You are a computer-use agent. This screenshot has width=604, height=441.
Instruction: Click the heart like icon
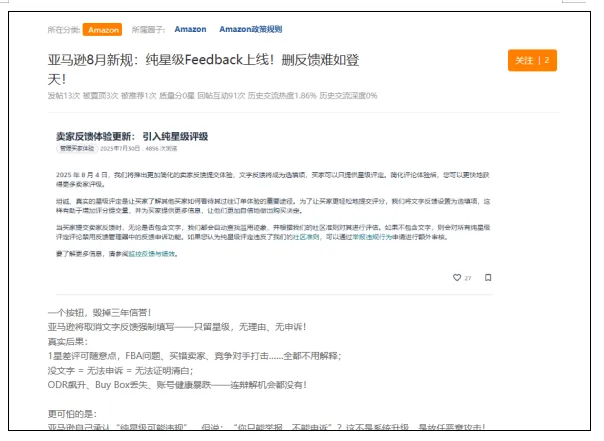tap(457, 277)
